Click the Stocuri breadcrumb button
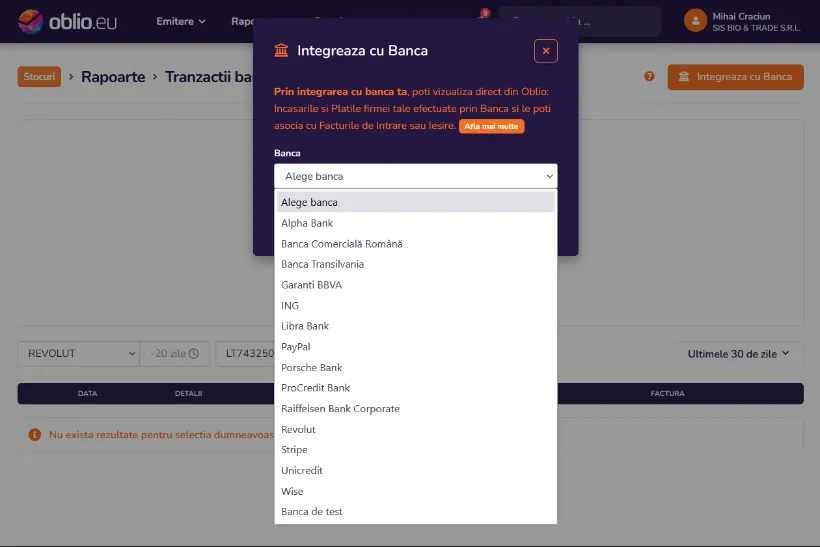Image resolution: width=820 pixels, height=547 pixels. coord(39,77)
